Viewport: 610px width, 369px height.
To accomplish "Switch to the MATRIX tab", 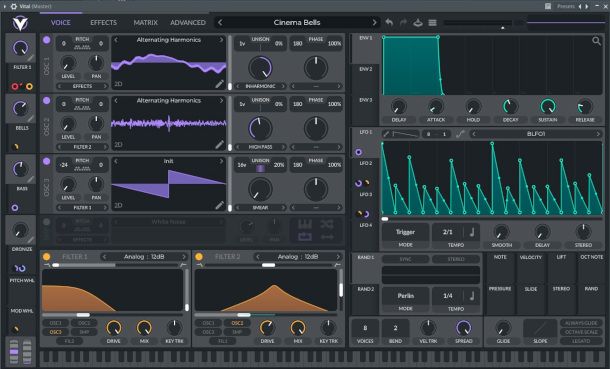I will click(x=145, y=23).
